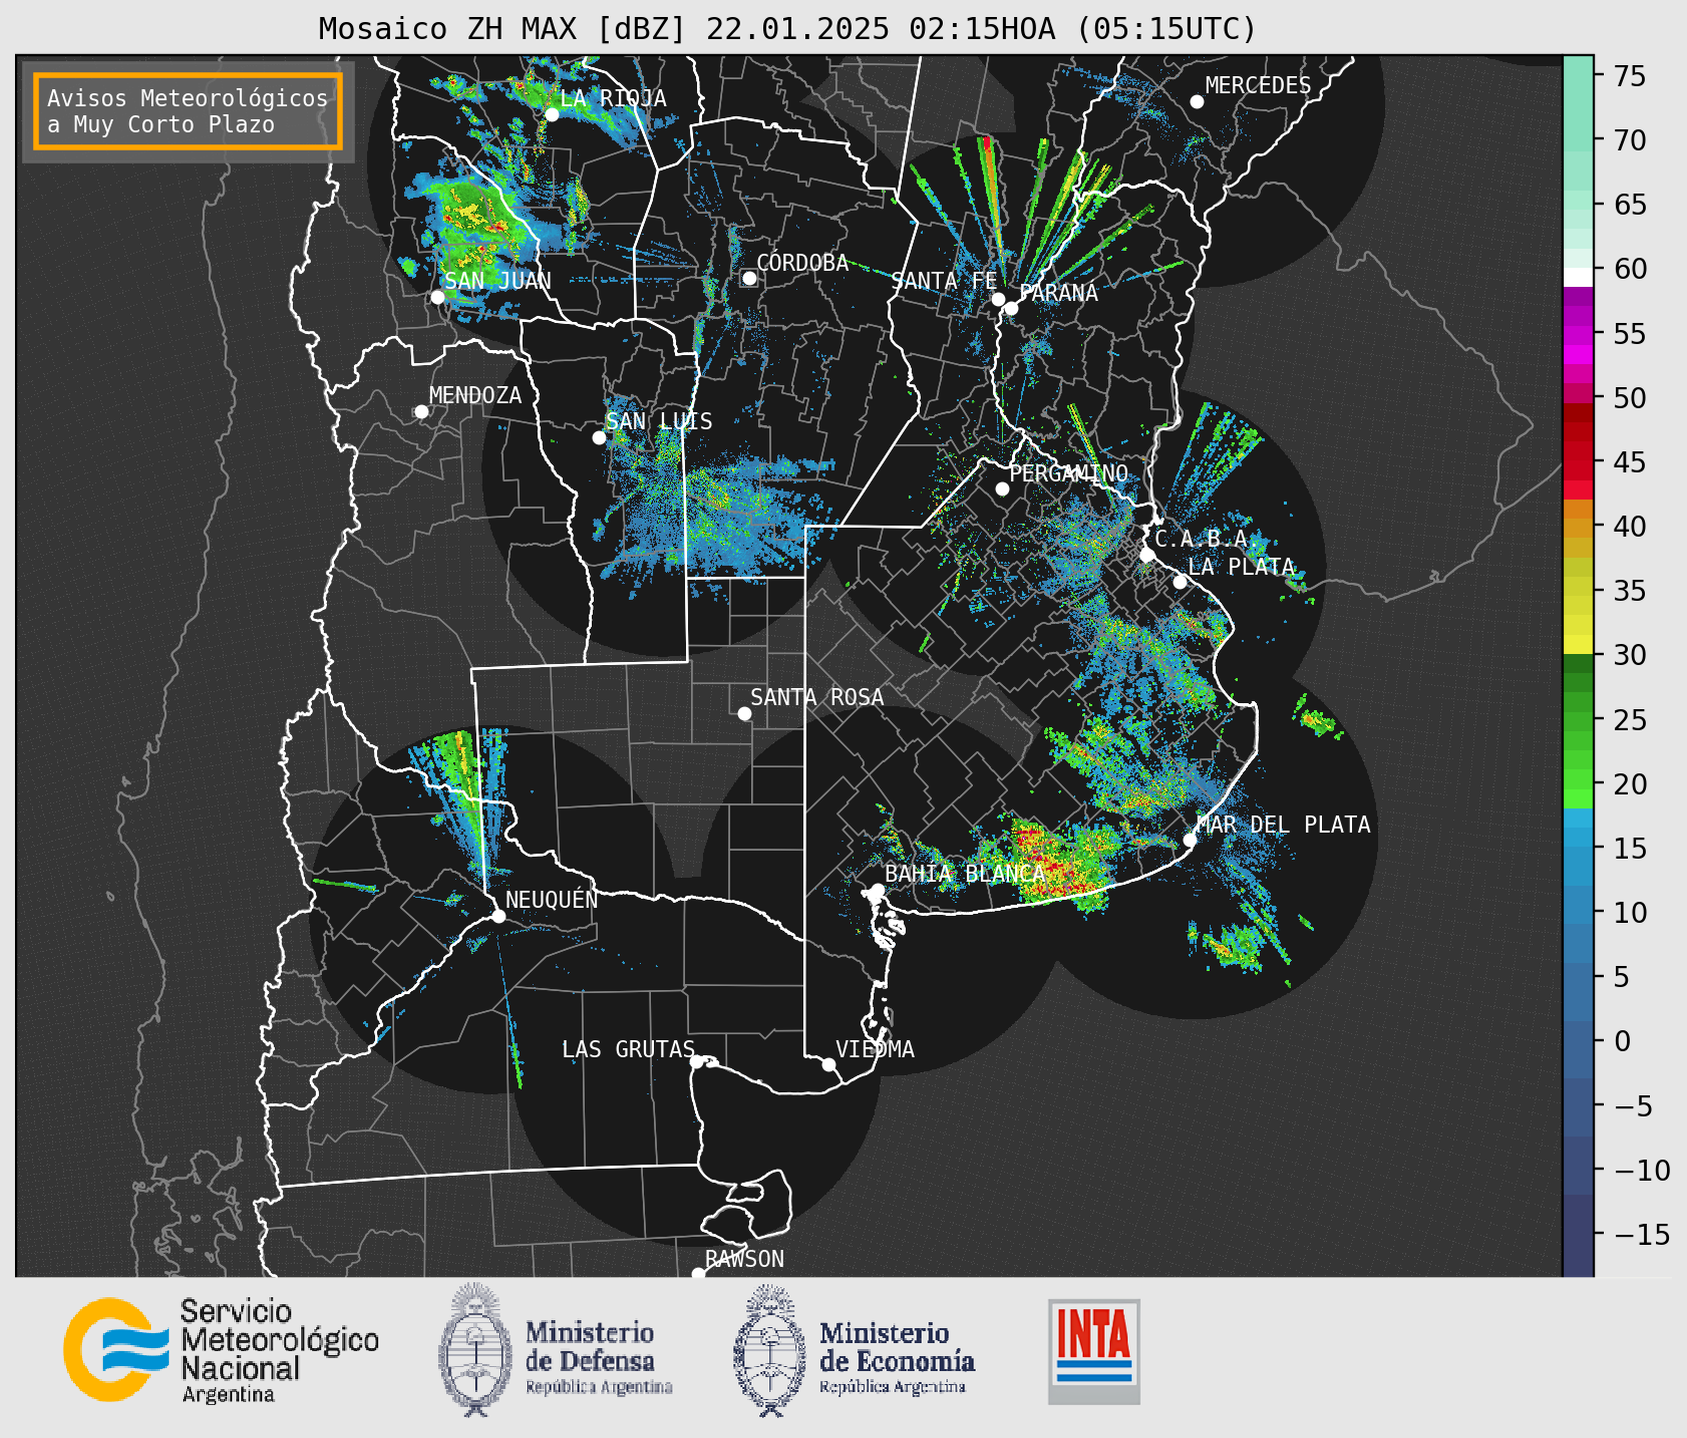The height and width of the screenshot is (1438, 1687).
Task: Click the orange 40 dBZ color band
Action: point(1578,527)
